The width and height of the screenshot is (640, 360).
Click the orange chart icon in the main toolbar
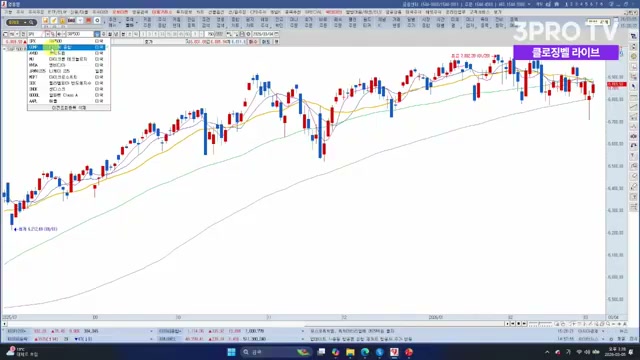click(45, 20)
